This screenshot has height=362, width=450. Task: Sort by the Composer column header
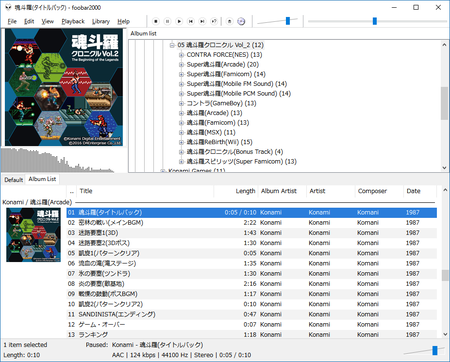coord(379,191)
